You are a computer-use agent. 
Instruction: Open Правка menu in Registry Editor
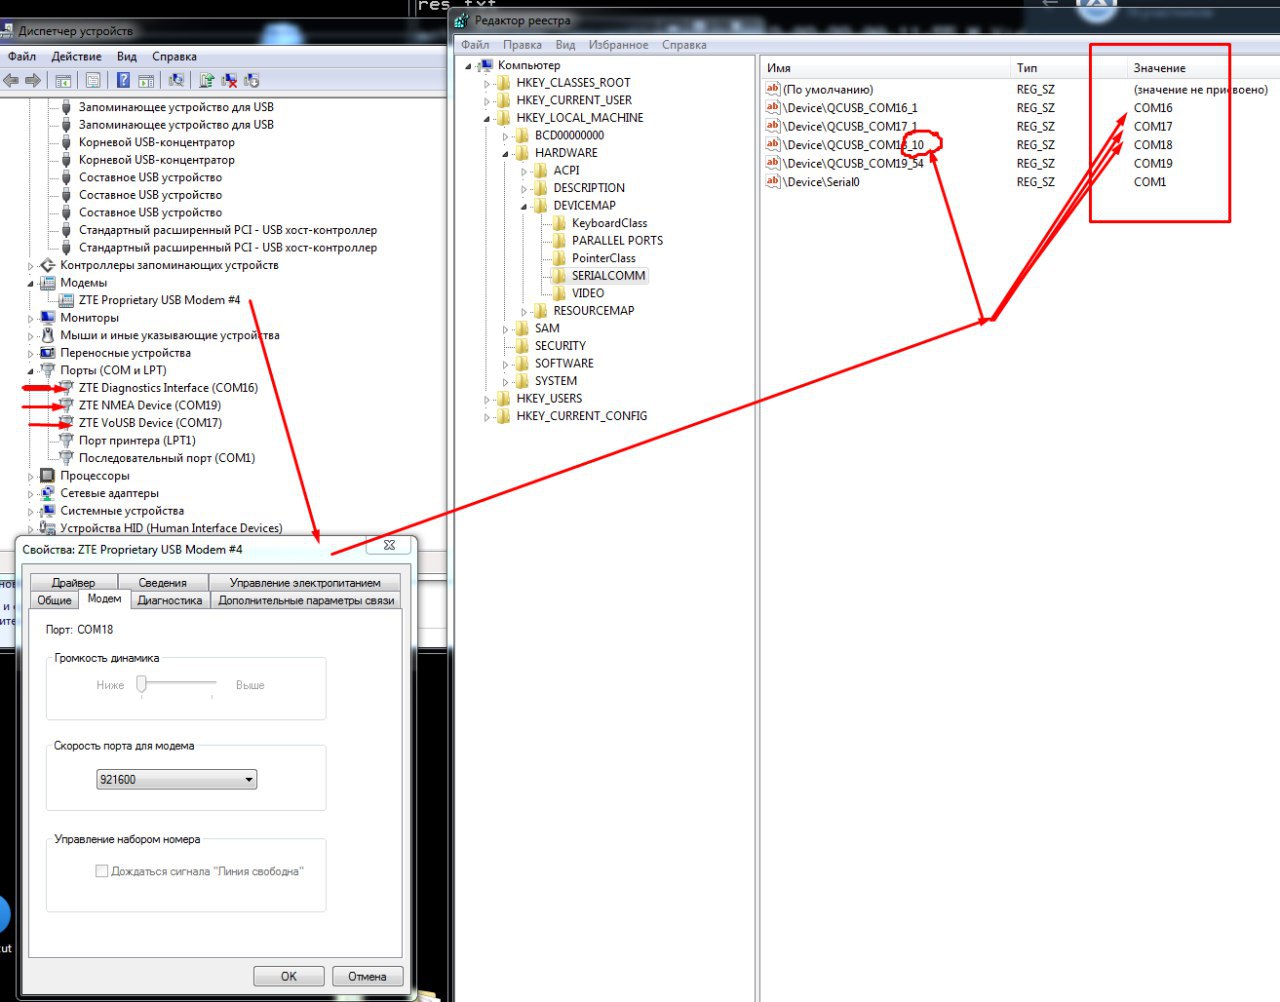522,45
